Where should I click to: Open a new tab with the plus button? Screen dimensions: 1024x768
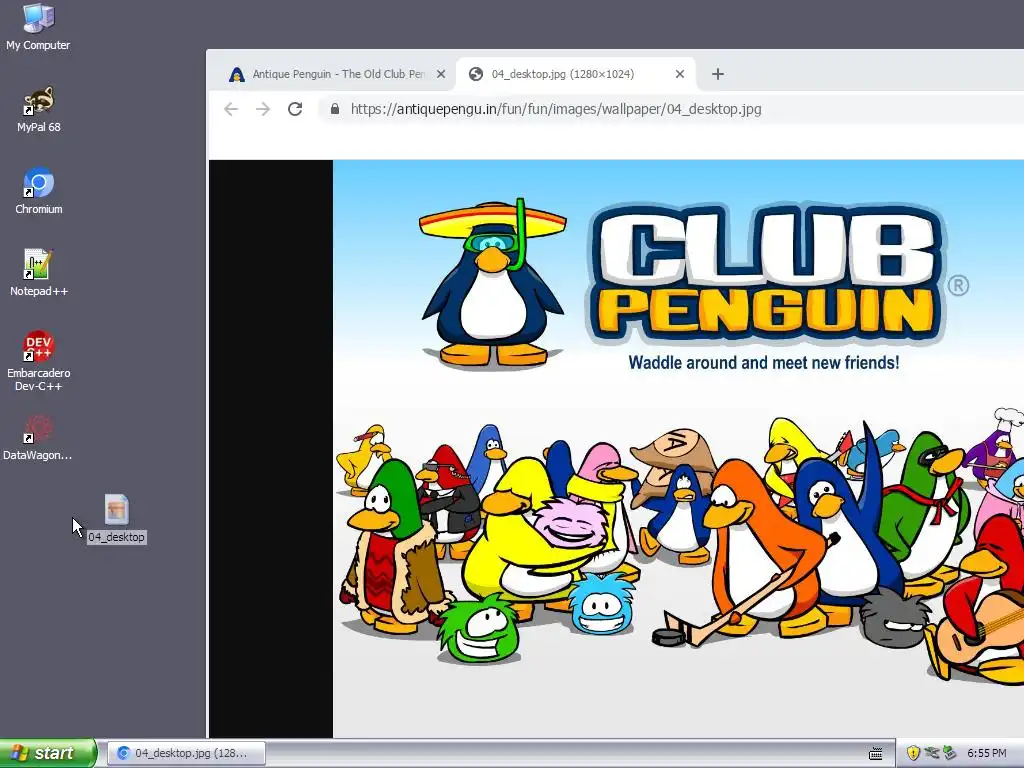[718, 74]
